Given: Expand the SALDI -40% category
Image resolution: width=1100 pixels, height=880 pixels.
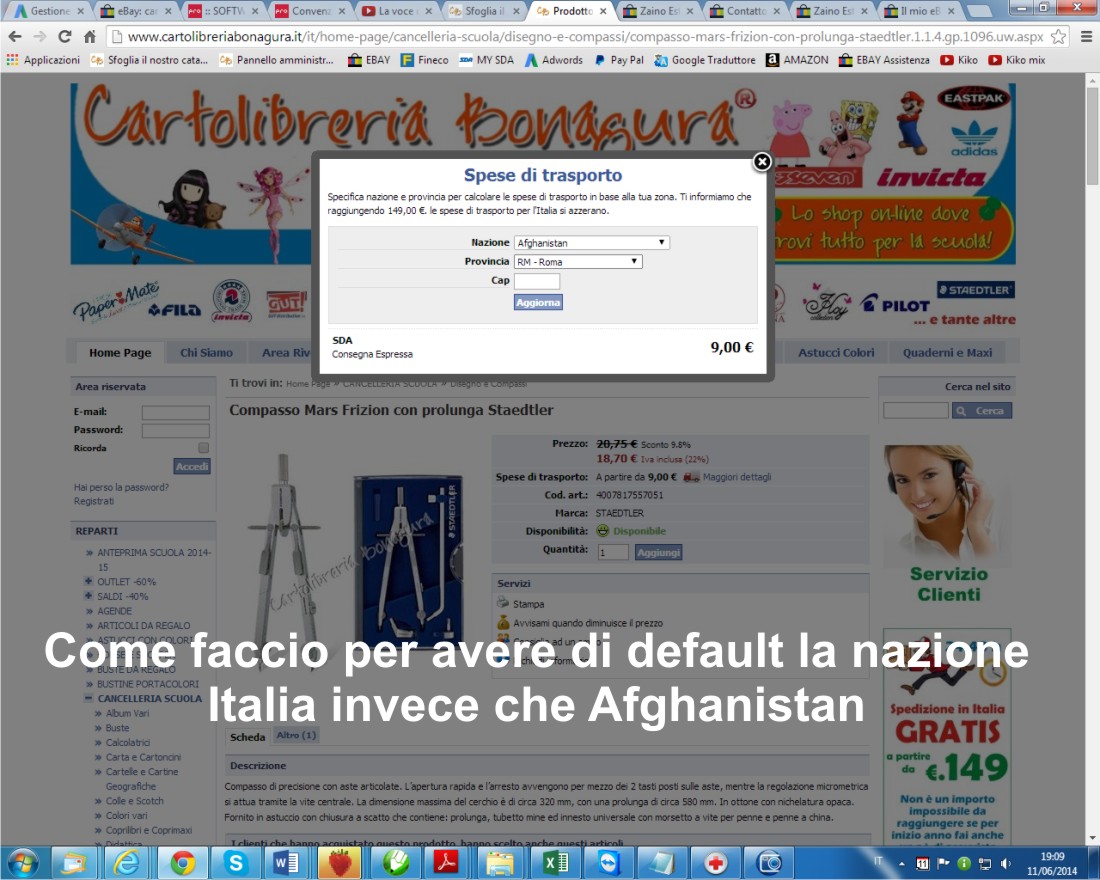Looking at the screenshot, I should coord(88,596).
